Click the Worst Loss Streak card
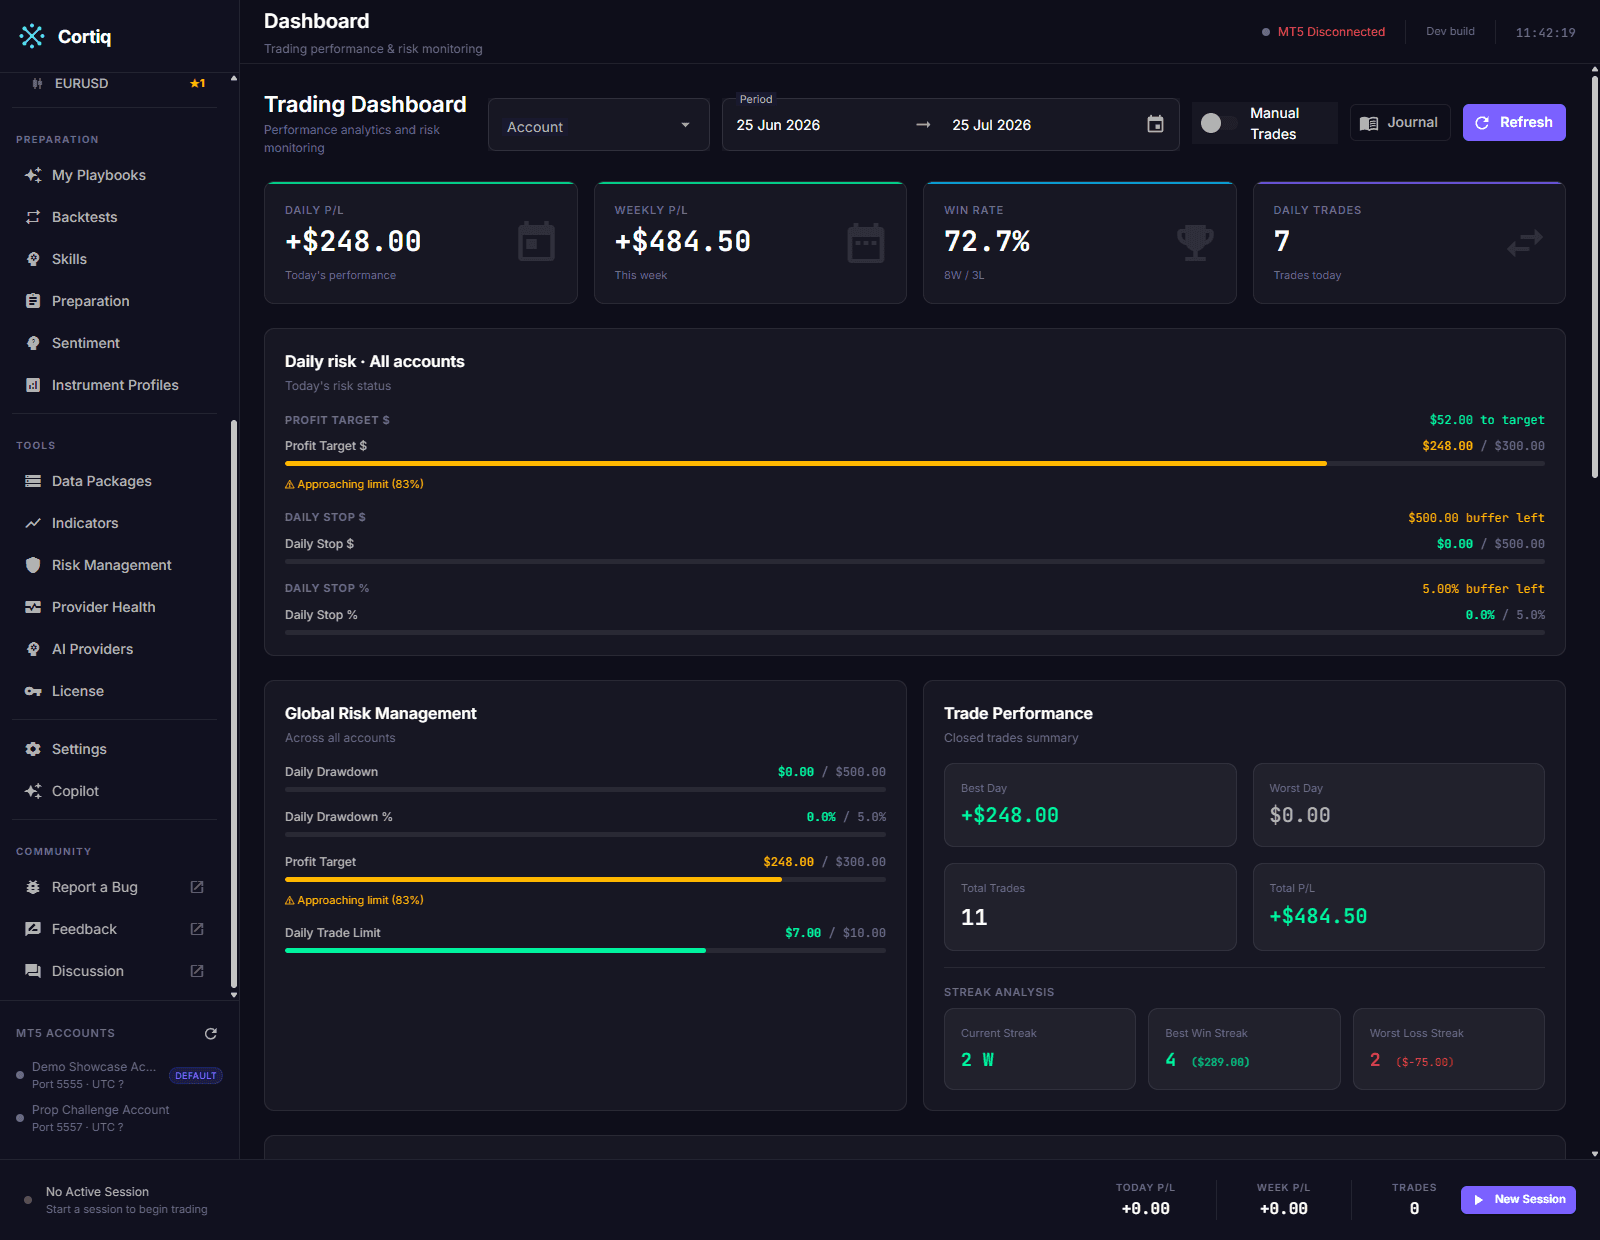 point(1449,1049)
